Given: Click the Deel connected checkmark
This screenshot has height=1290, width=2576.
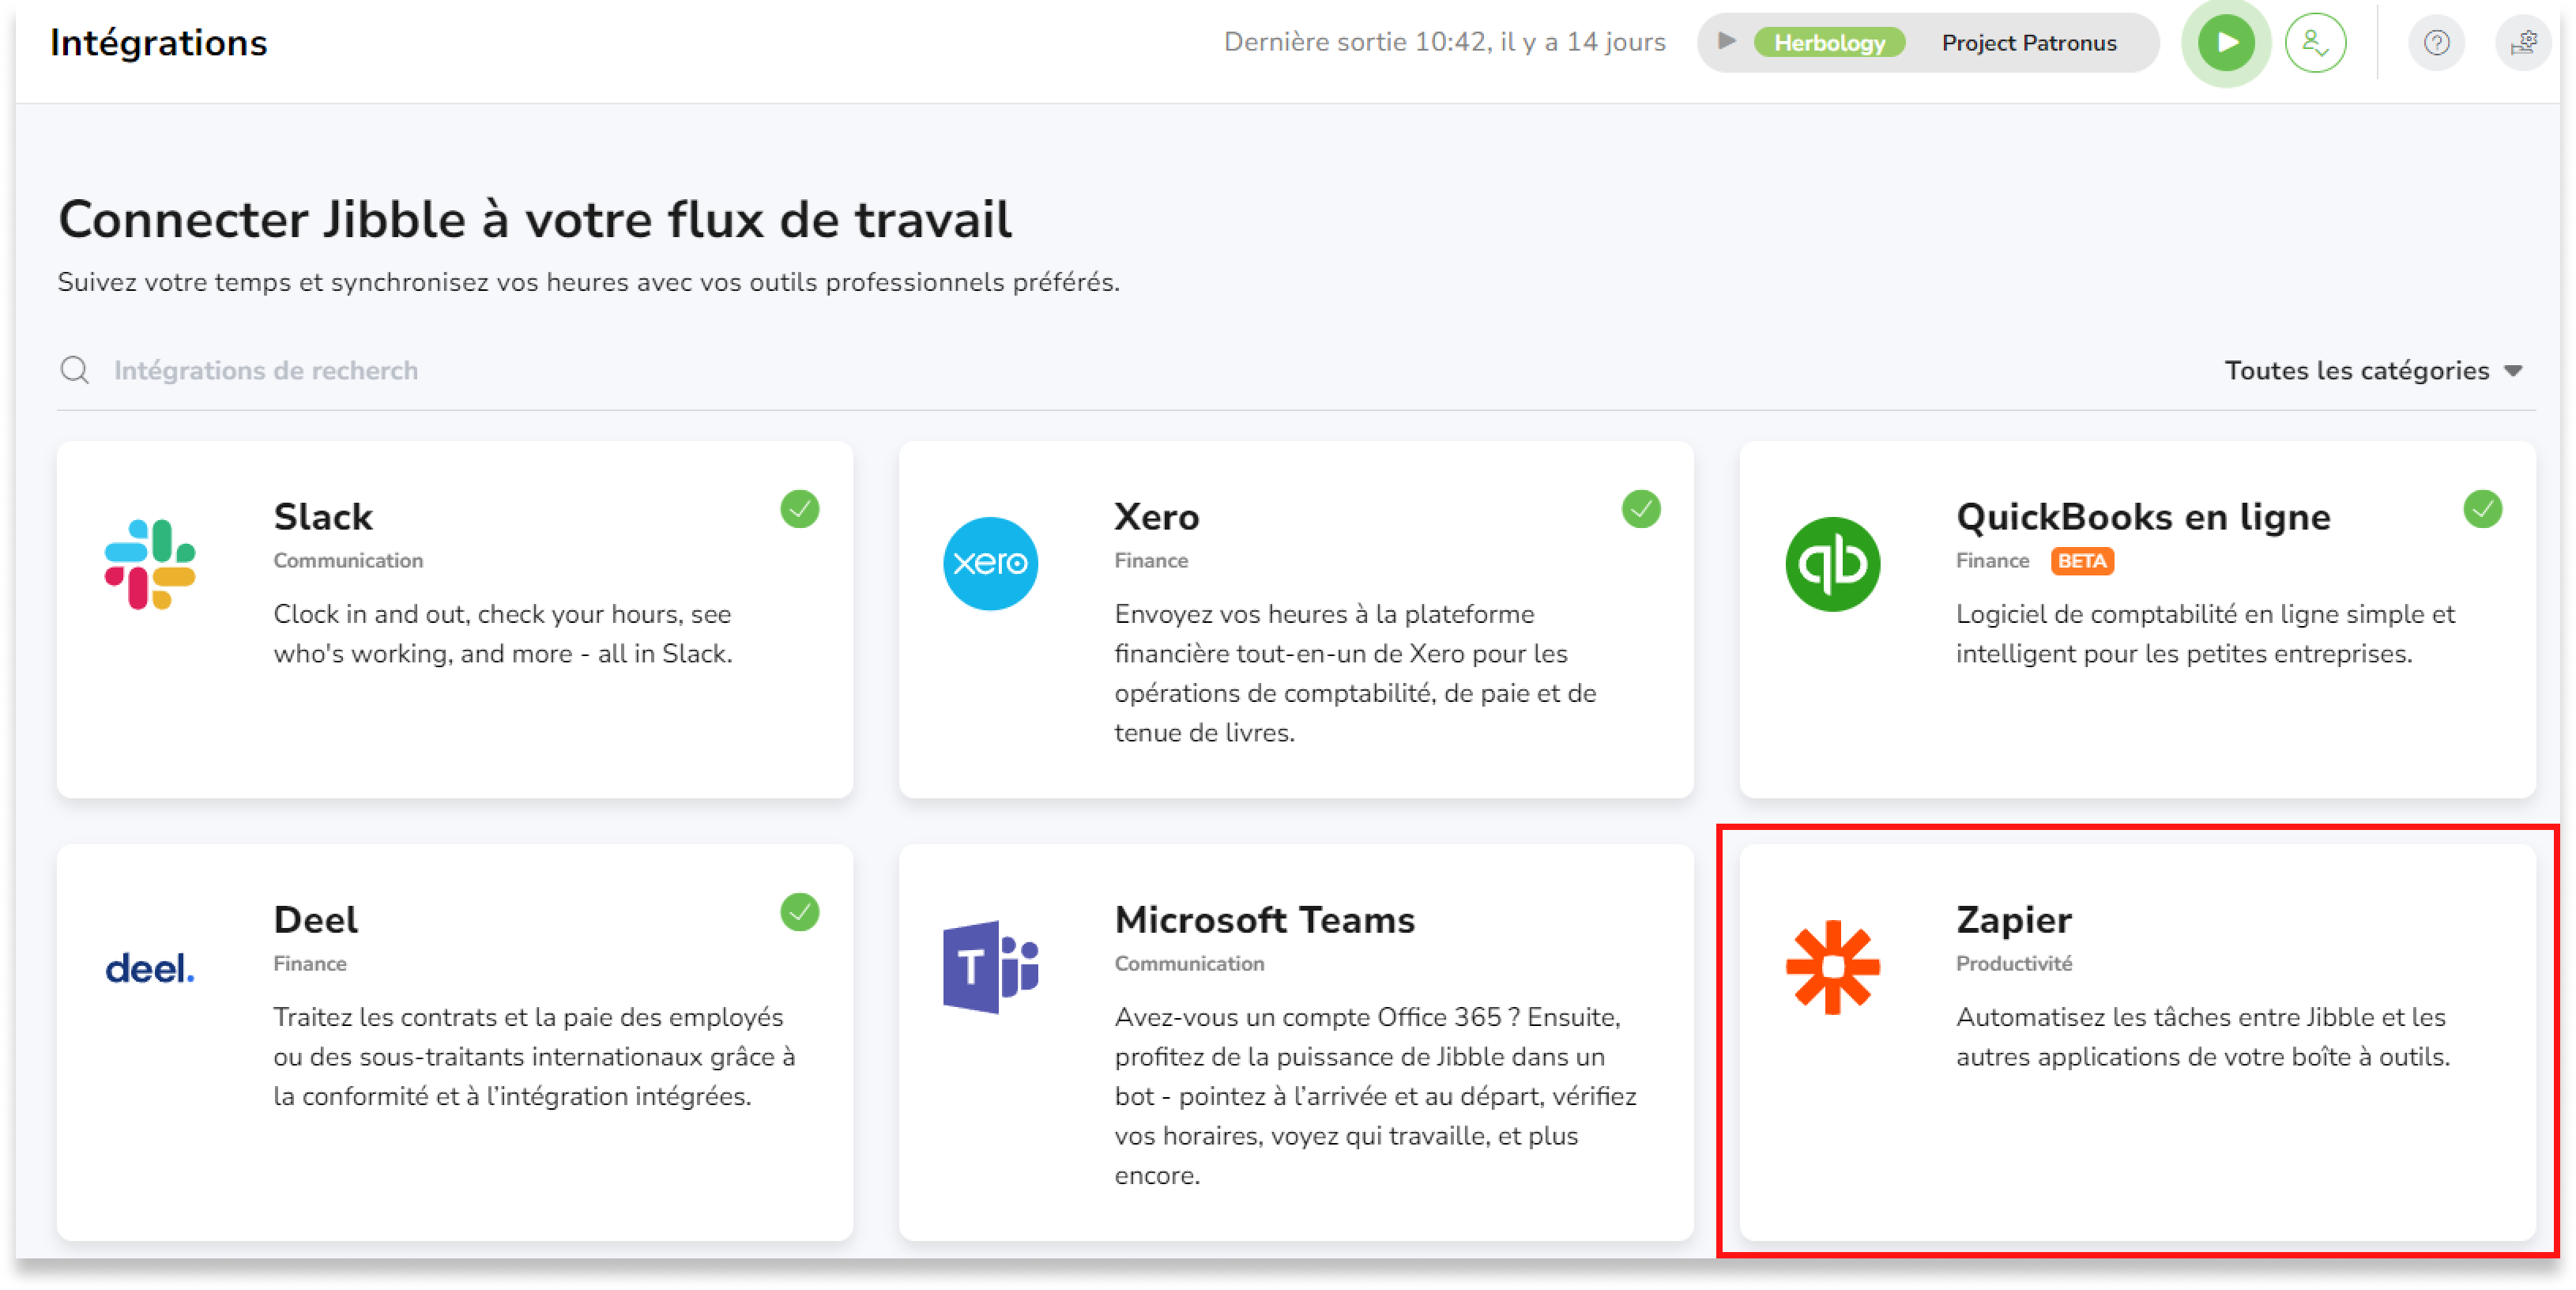Looking at the screenshot, I should [800, 912].
